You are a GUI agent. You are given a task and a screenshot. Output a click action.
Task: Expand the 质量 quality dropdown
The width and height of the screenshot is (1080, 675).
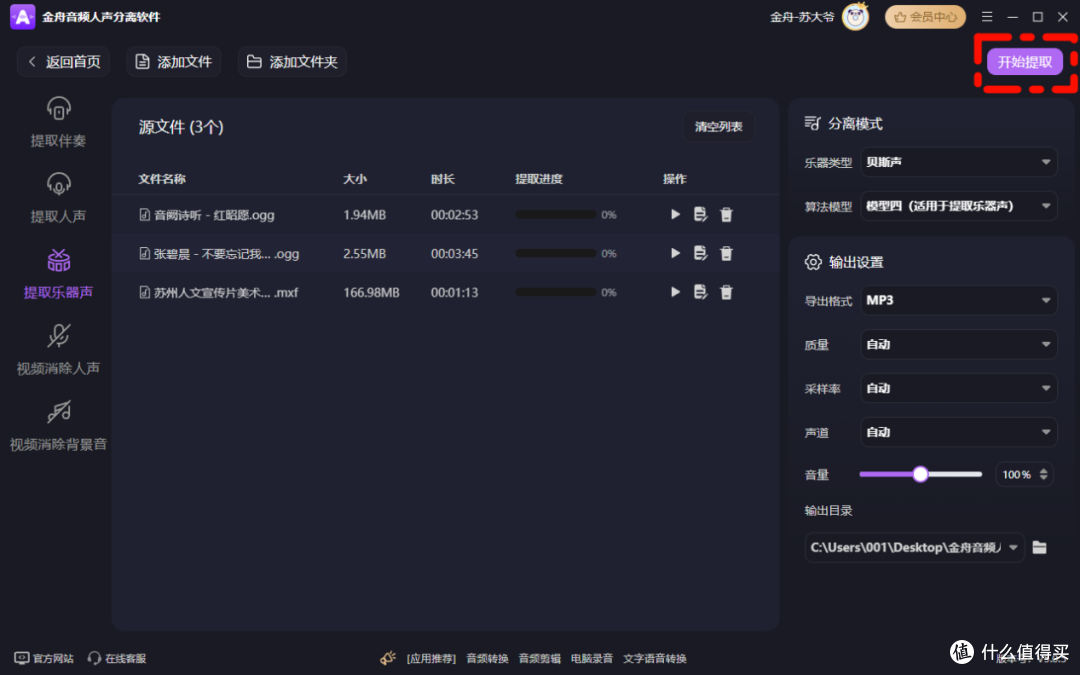coord(959,344)
